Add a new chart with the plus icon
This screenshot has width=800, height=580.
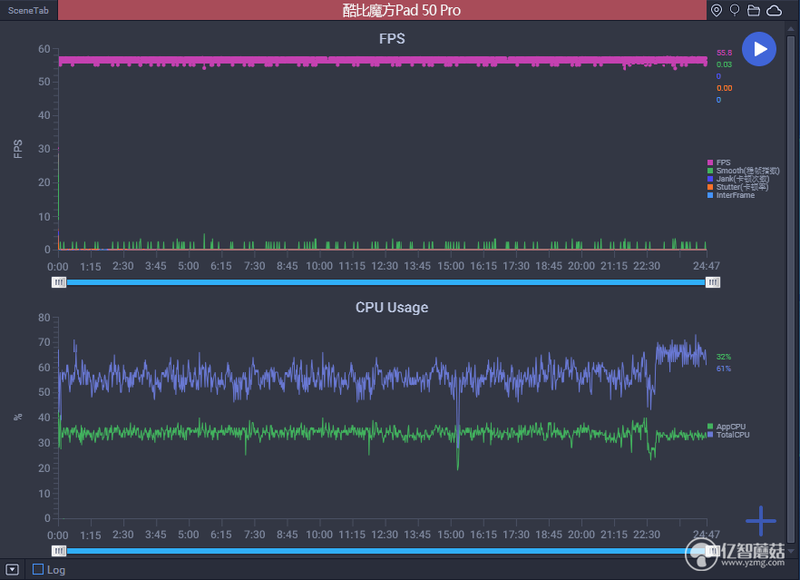[761, 521]
